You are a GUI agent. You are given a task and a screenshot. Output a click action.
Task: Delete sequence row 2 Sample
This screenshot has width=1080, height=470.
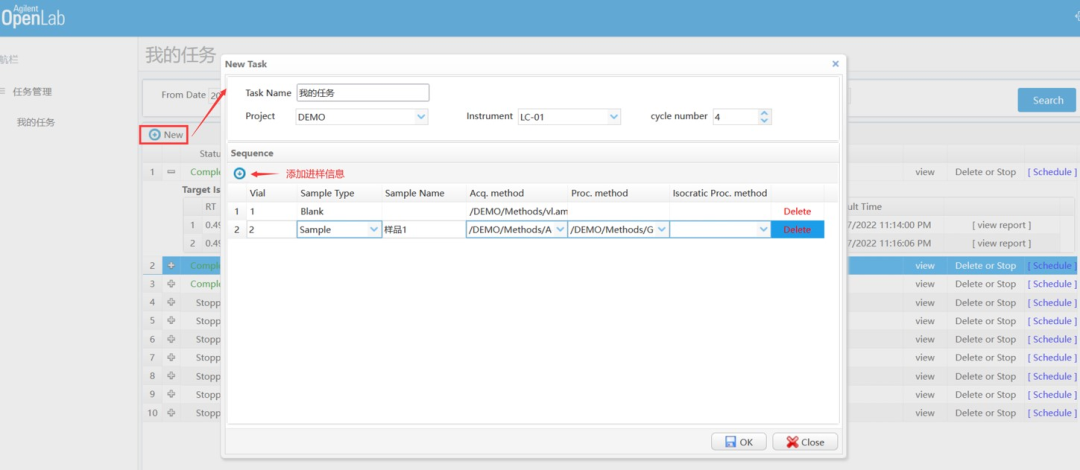click(x=797, y=229)
